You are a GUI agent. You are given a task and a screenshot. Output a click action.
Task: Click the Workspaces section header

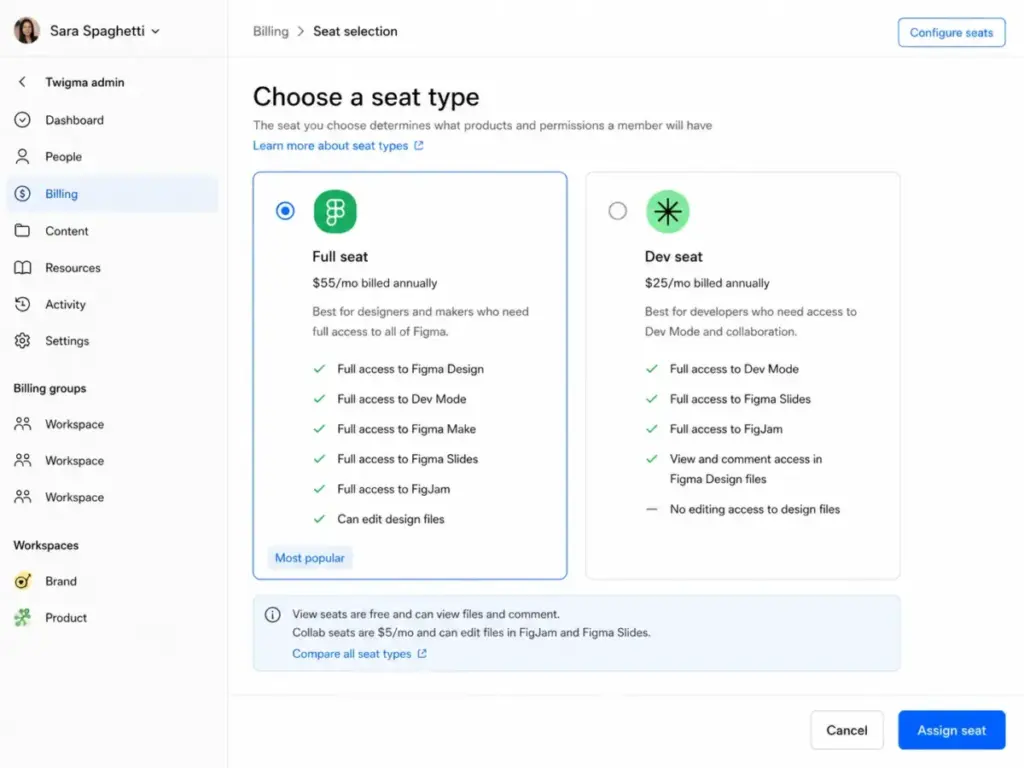click(46, 545)
